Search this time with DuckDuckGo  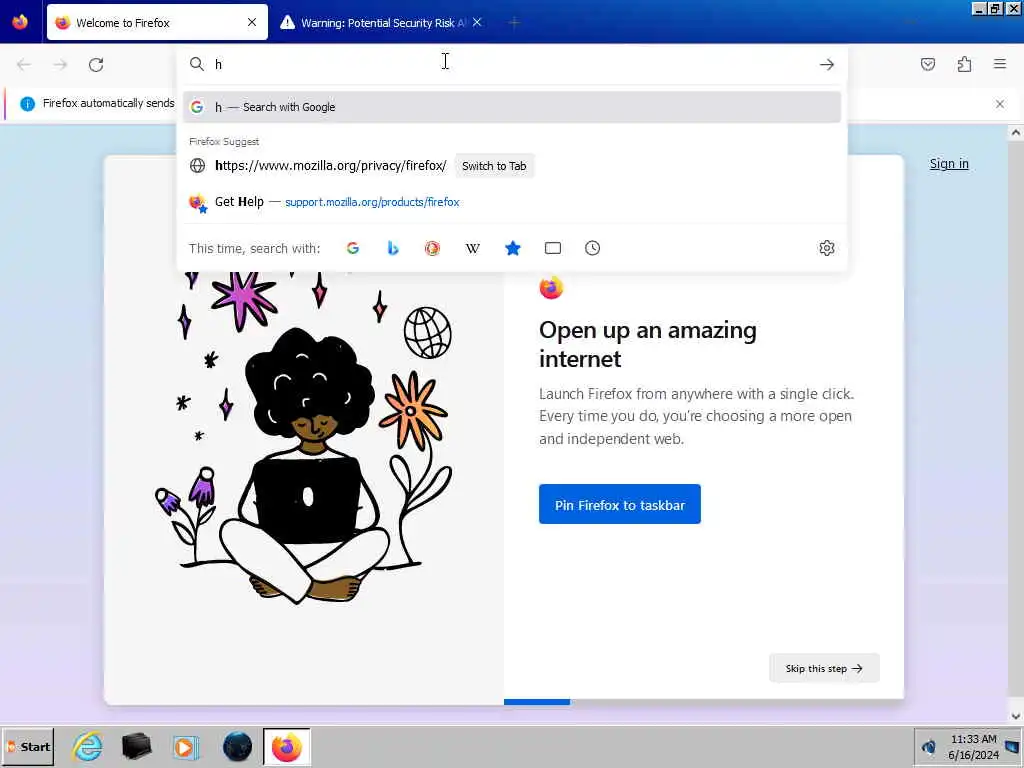(x=432, y=248)
